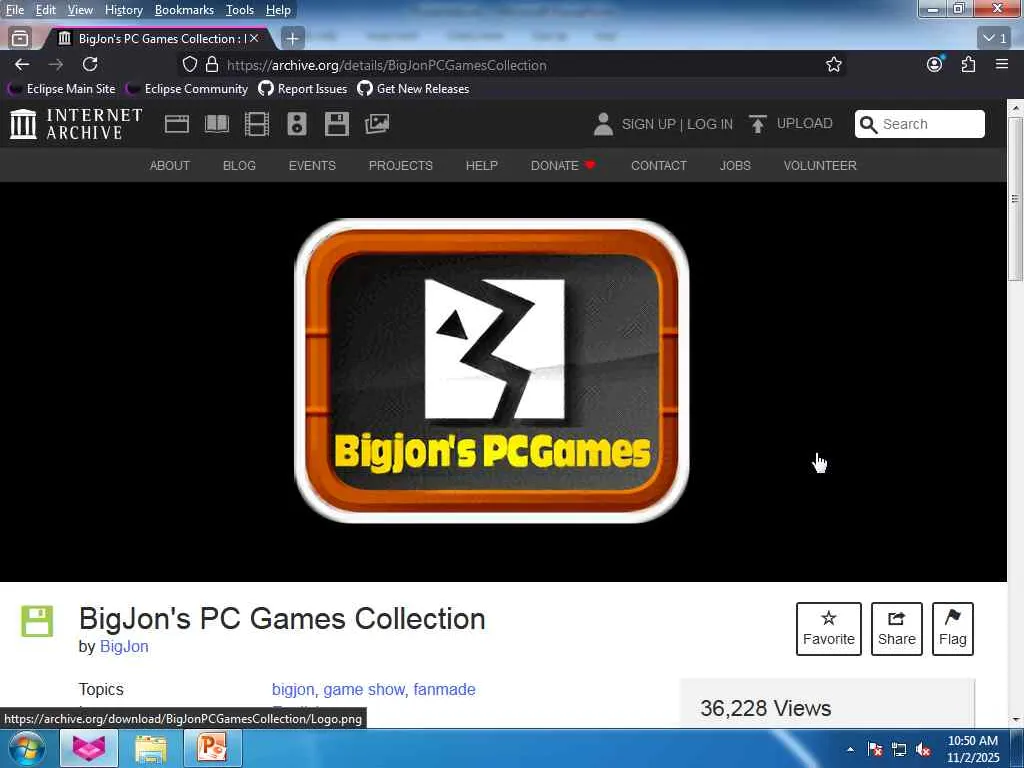Open the Get New Releases bookmark

(413, 89)
